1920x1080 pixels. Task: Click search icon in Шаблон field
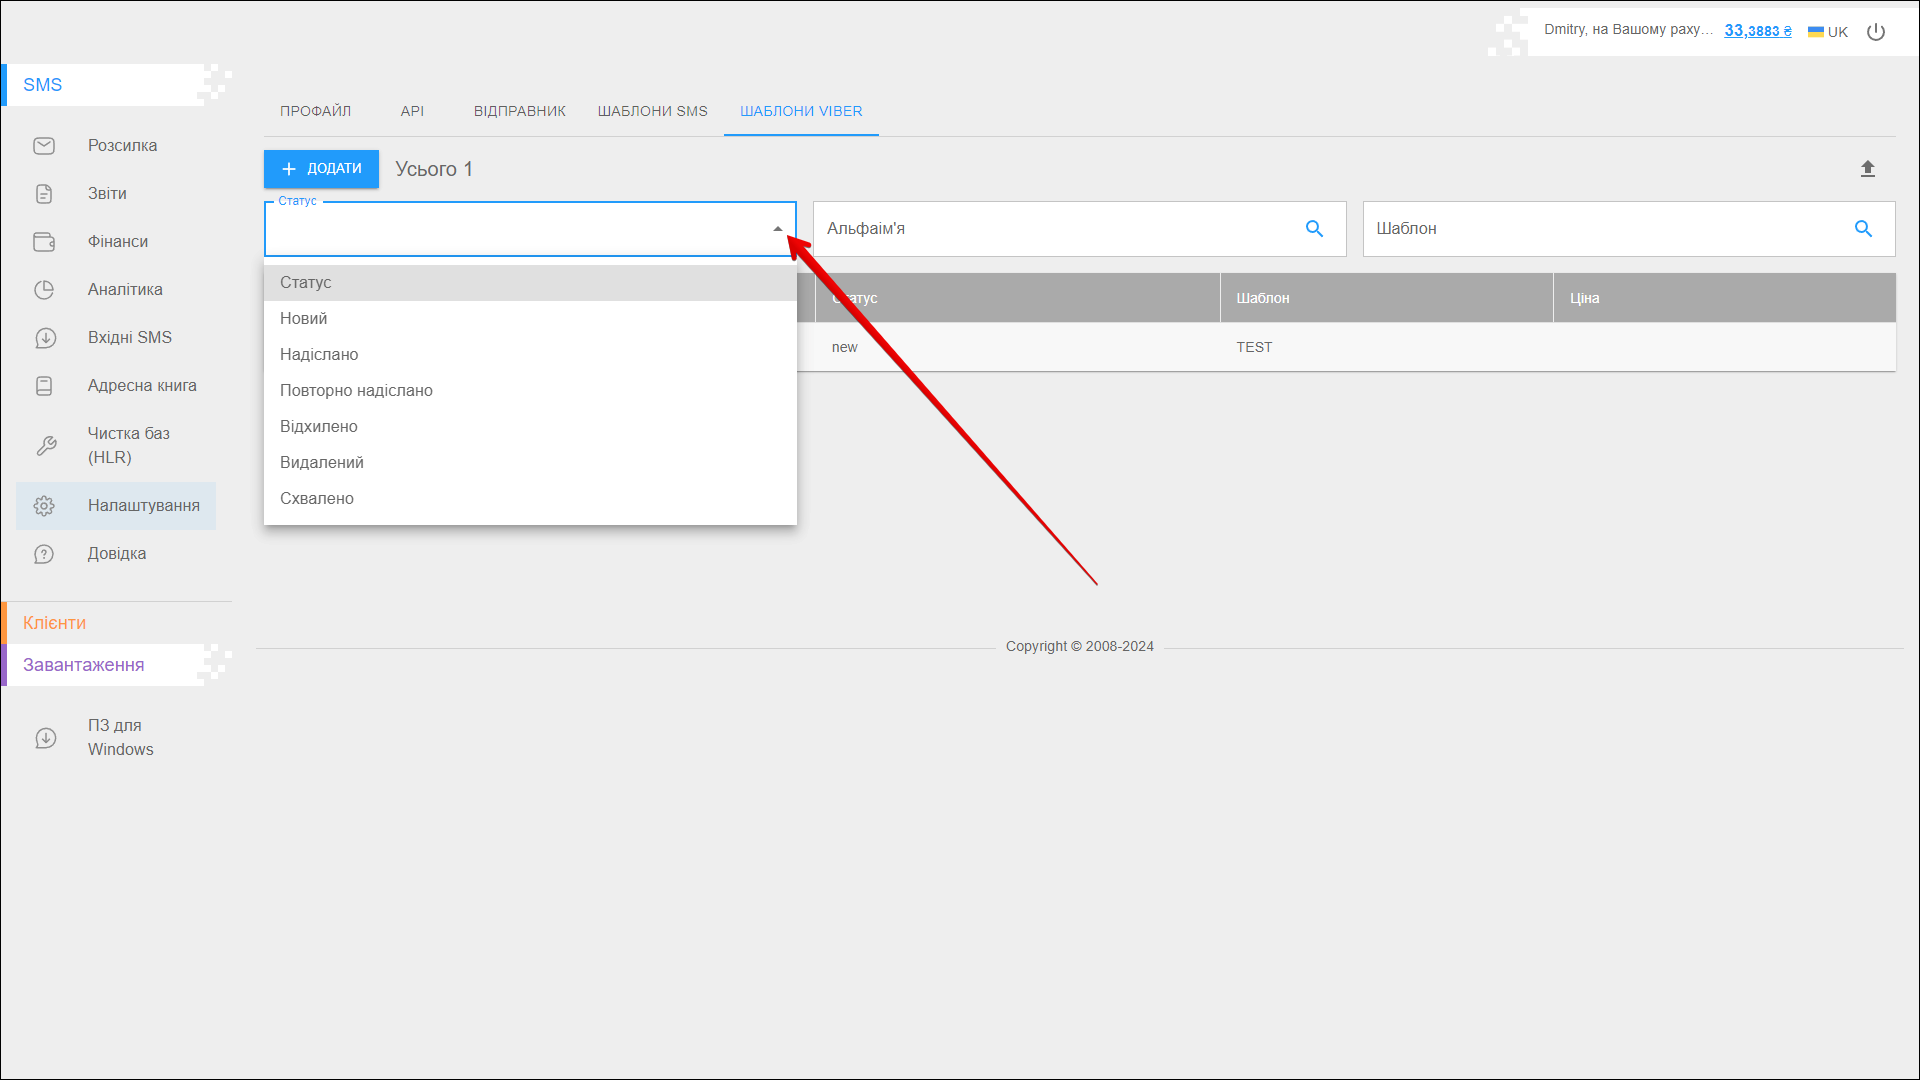click(x=1863, y=229)
